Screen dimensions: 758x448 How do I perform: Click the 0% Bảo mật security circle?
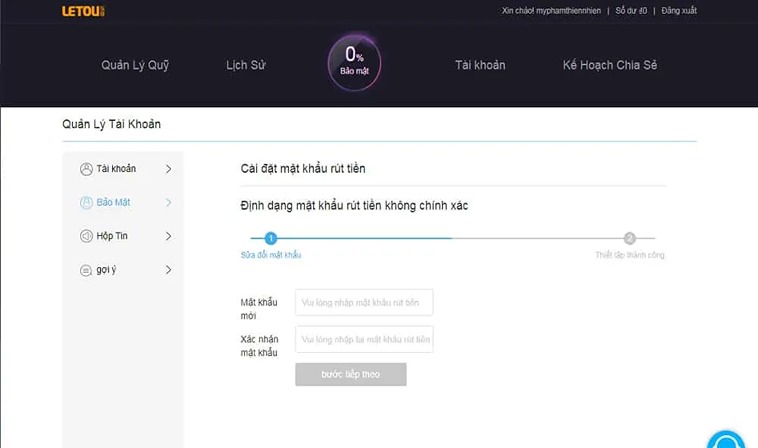(x=354, y=62)
